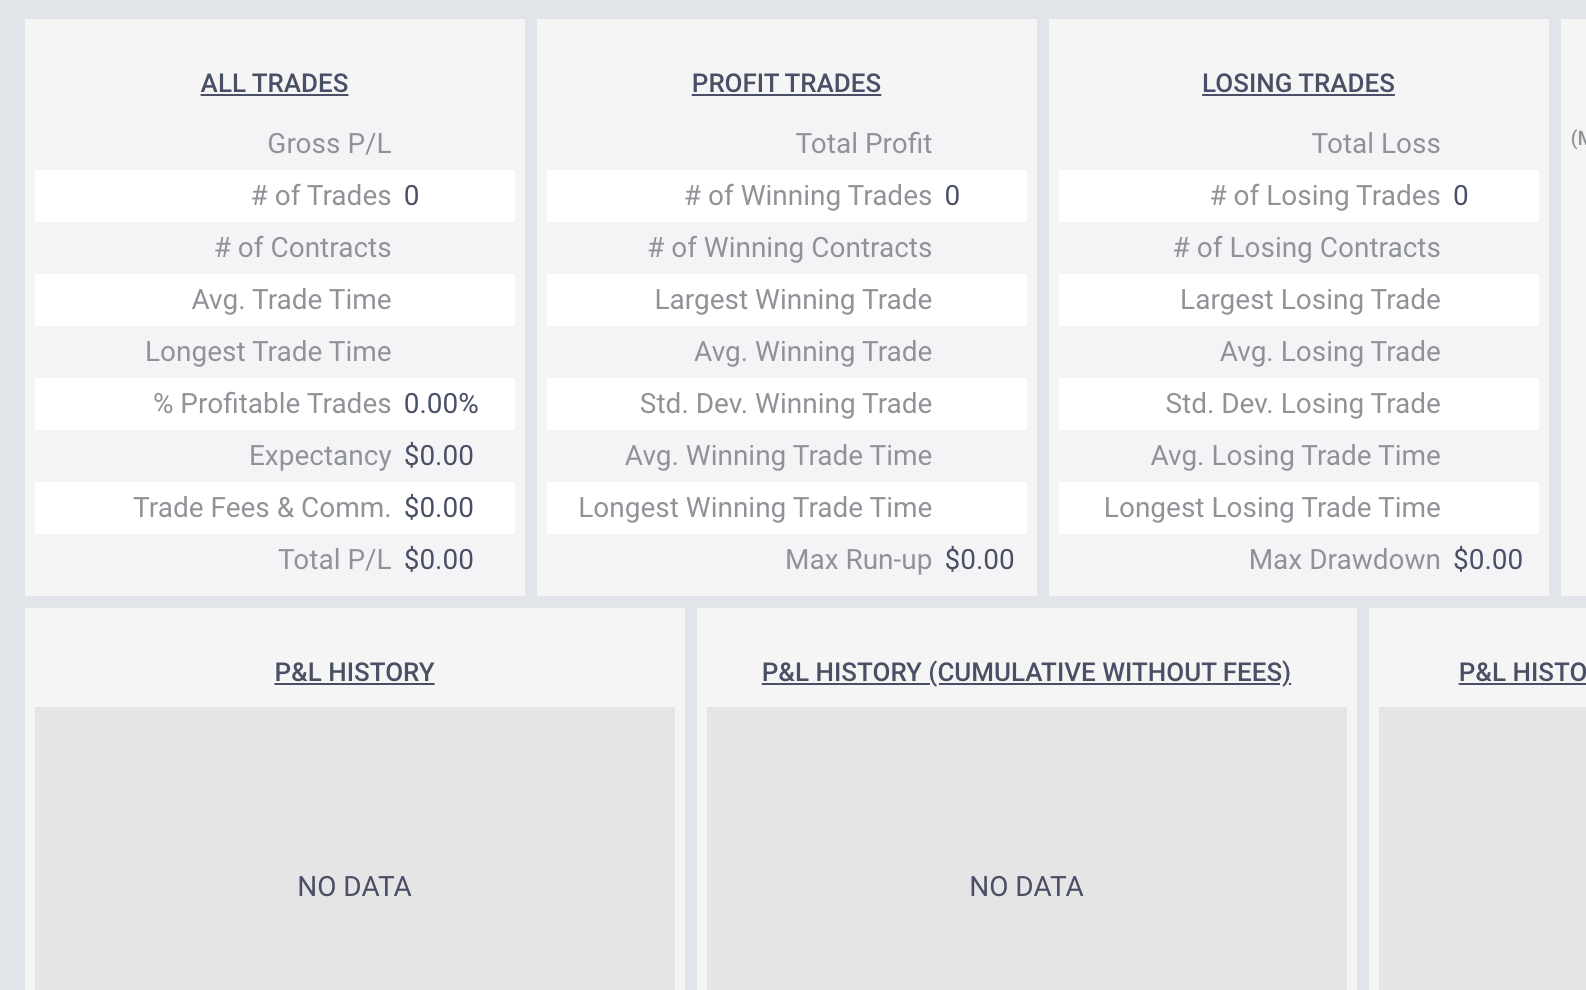Open the partially visible rightmost P&L HISTORY header
Image resolution: width=1586 pixels, height=990 pixels.
point(1519,672)
